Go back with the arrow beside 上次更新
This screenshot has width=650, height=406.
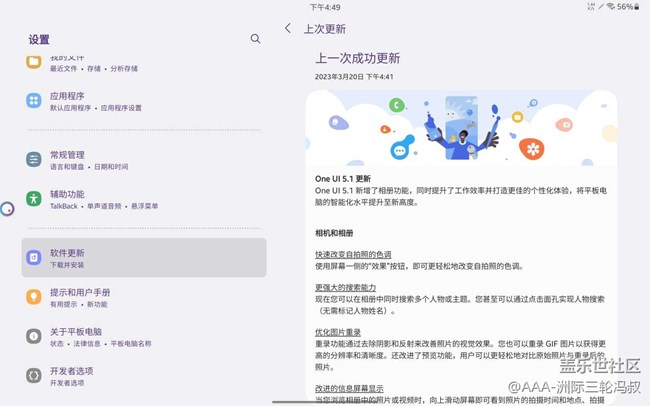click(x=288, y=28)
